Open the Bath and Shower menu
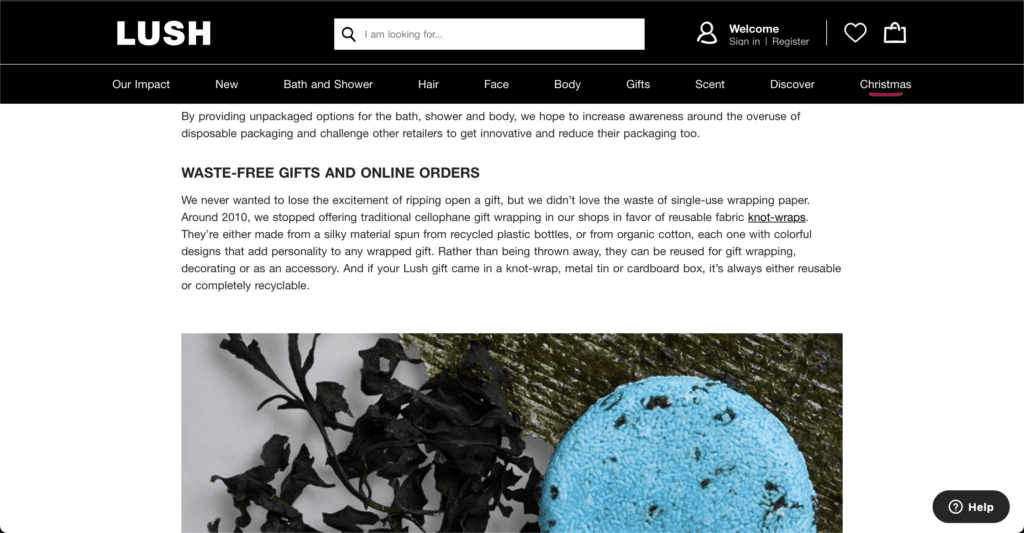The height and width of the screenshot is (533, 1024). click(x=328, y=84)
